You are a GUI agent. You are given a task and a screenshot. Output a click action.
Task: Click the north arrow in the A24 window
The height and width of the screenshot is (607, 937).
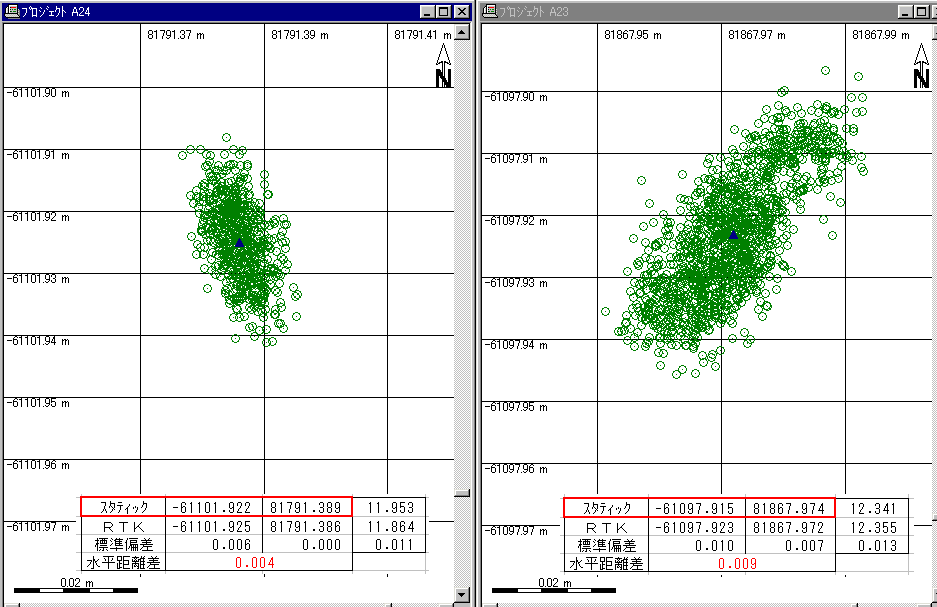443,66
